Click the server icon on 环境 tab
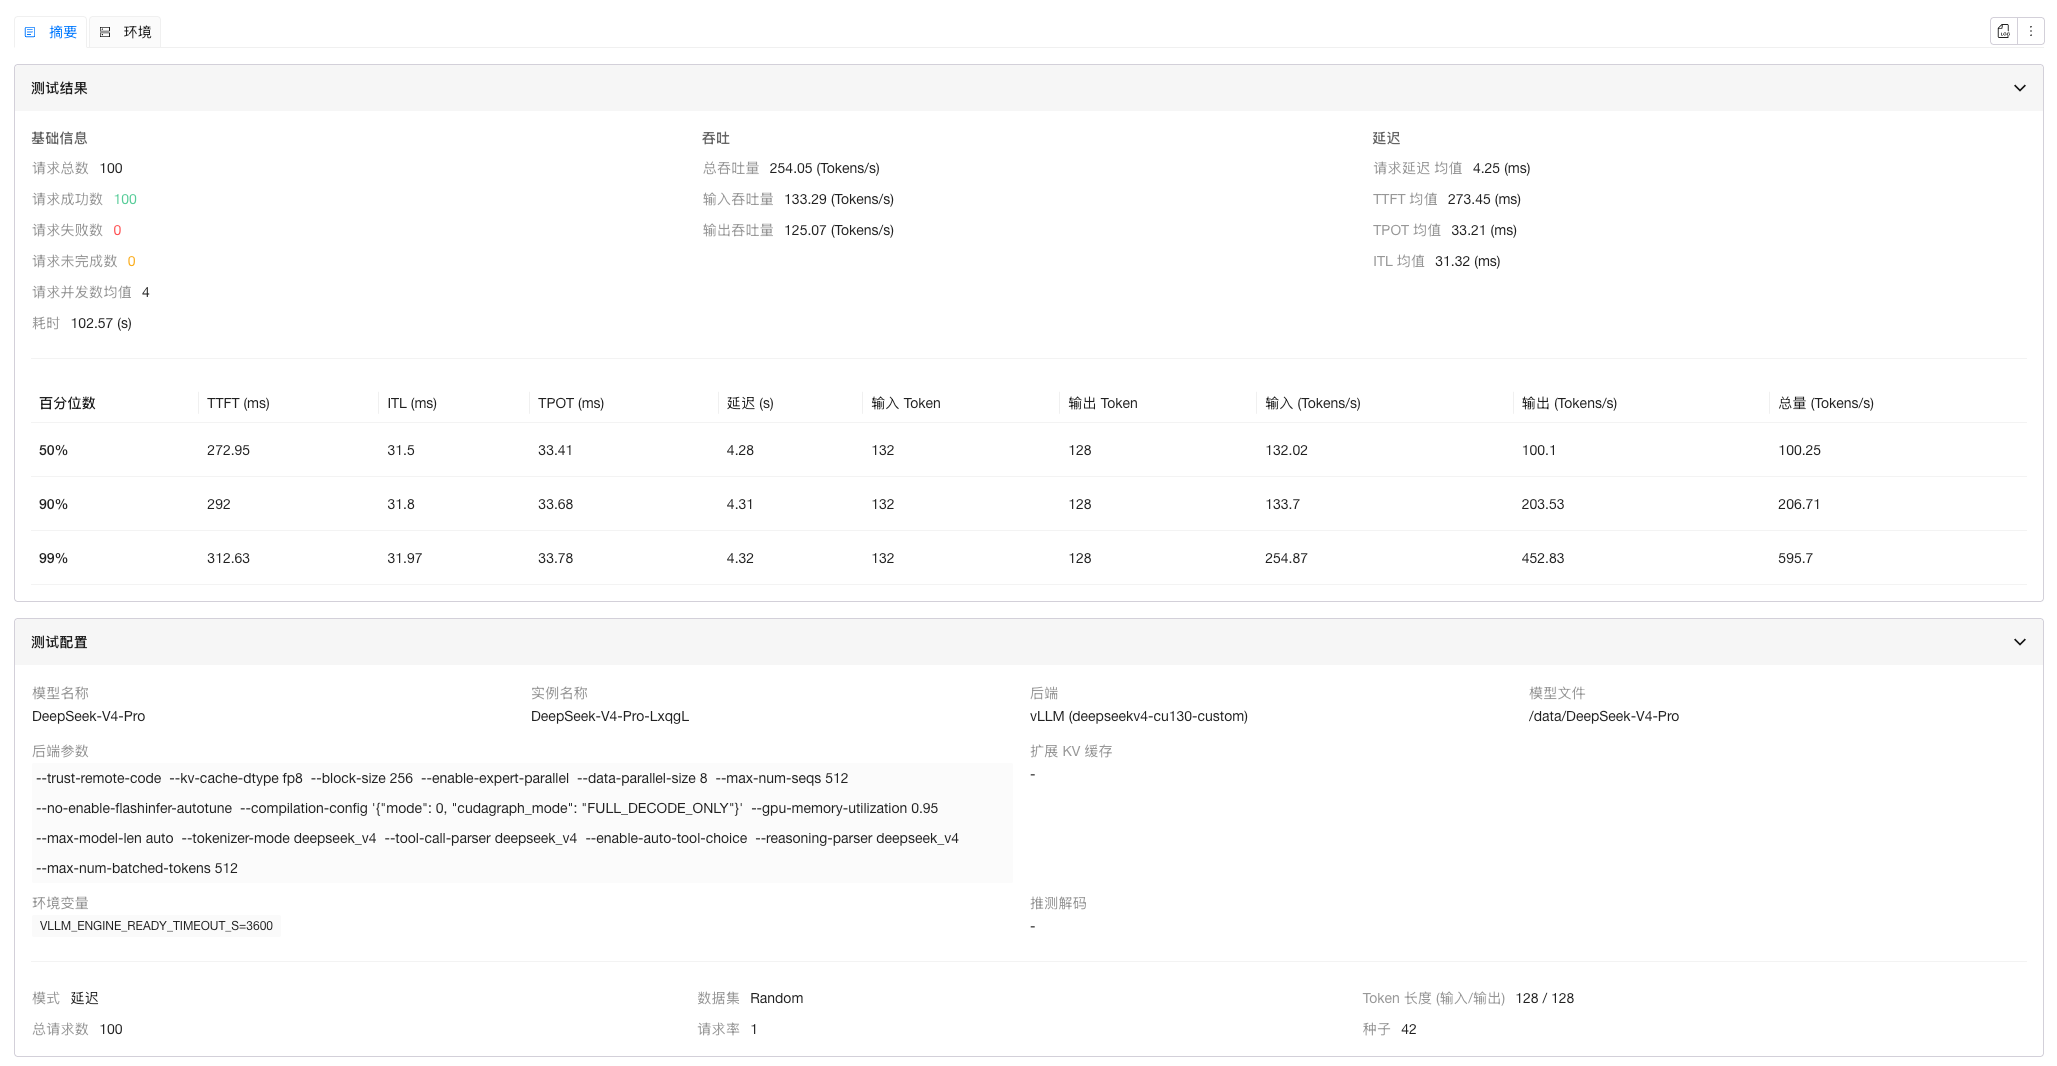 [105, 32]
